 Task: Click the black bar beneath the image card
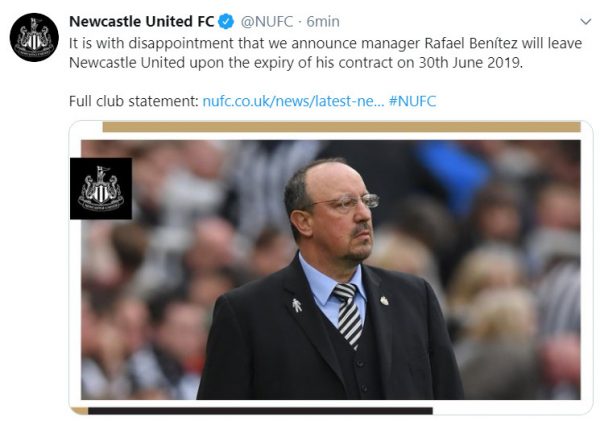[x=260, y=411]
